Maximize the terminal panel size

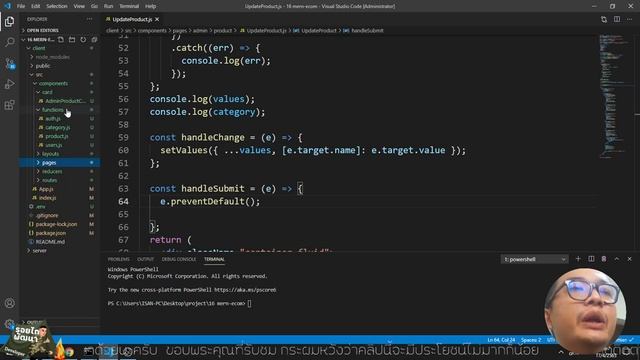pos(617,259)
